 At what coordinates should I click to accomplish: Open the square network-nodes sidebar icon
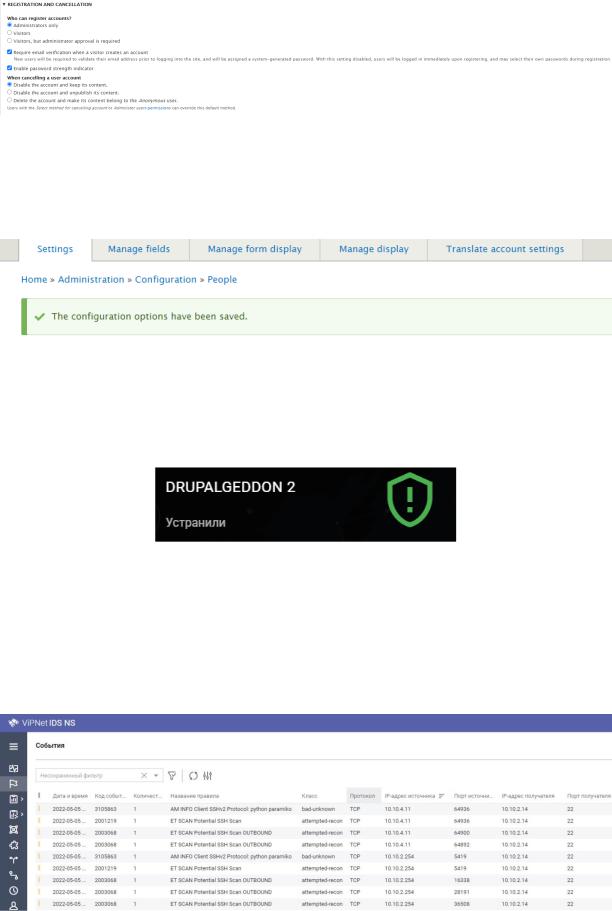13,830
